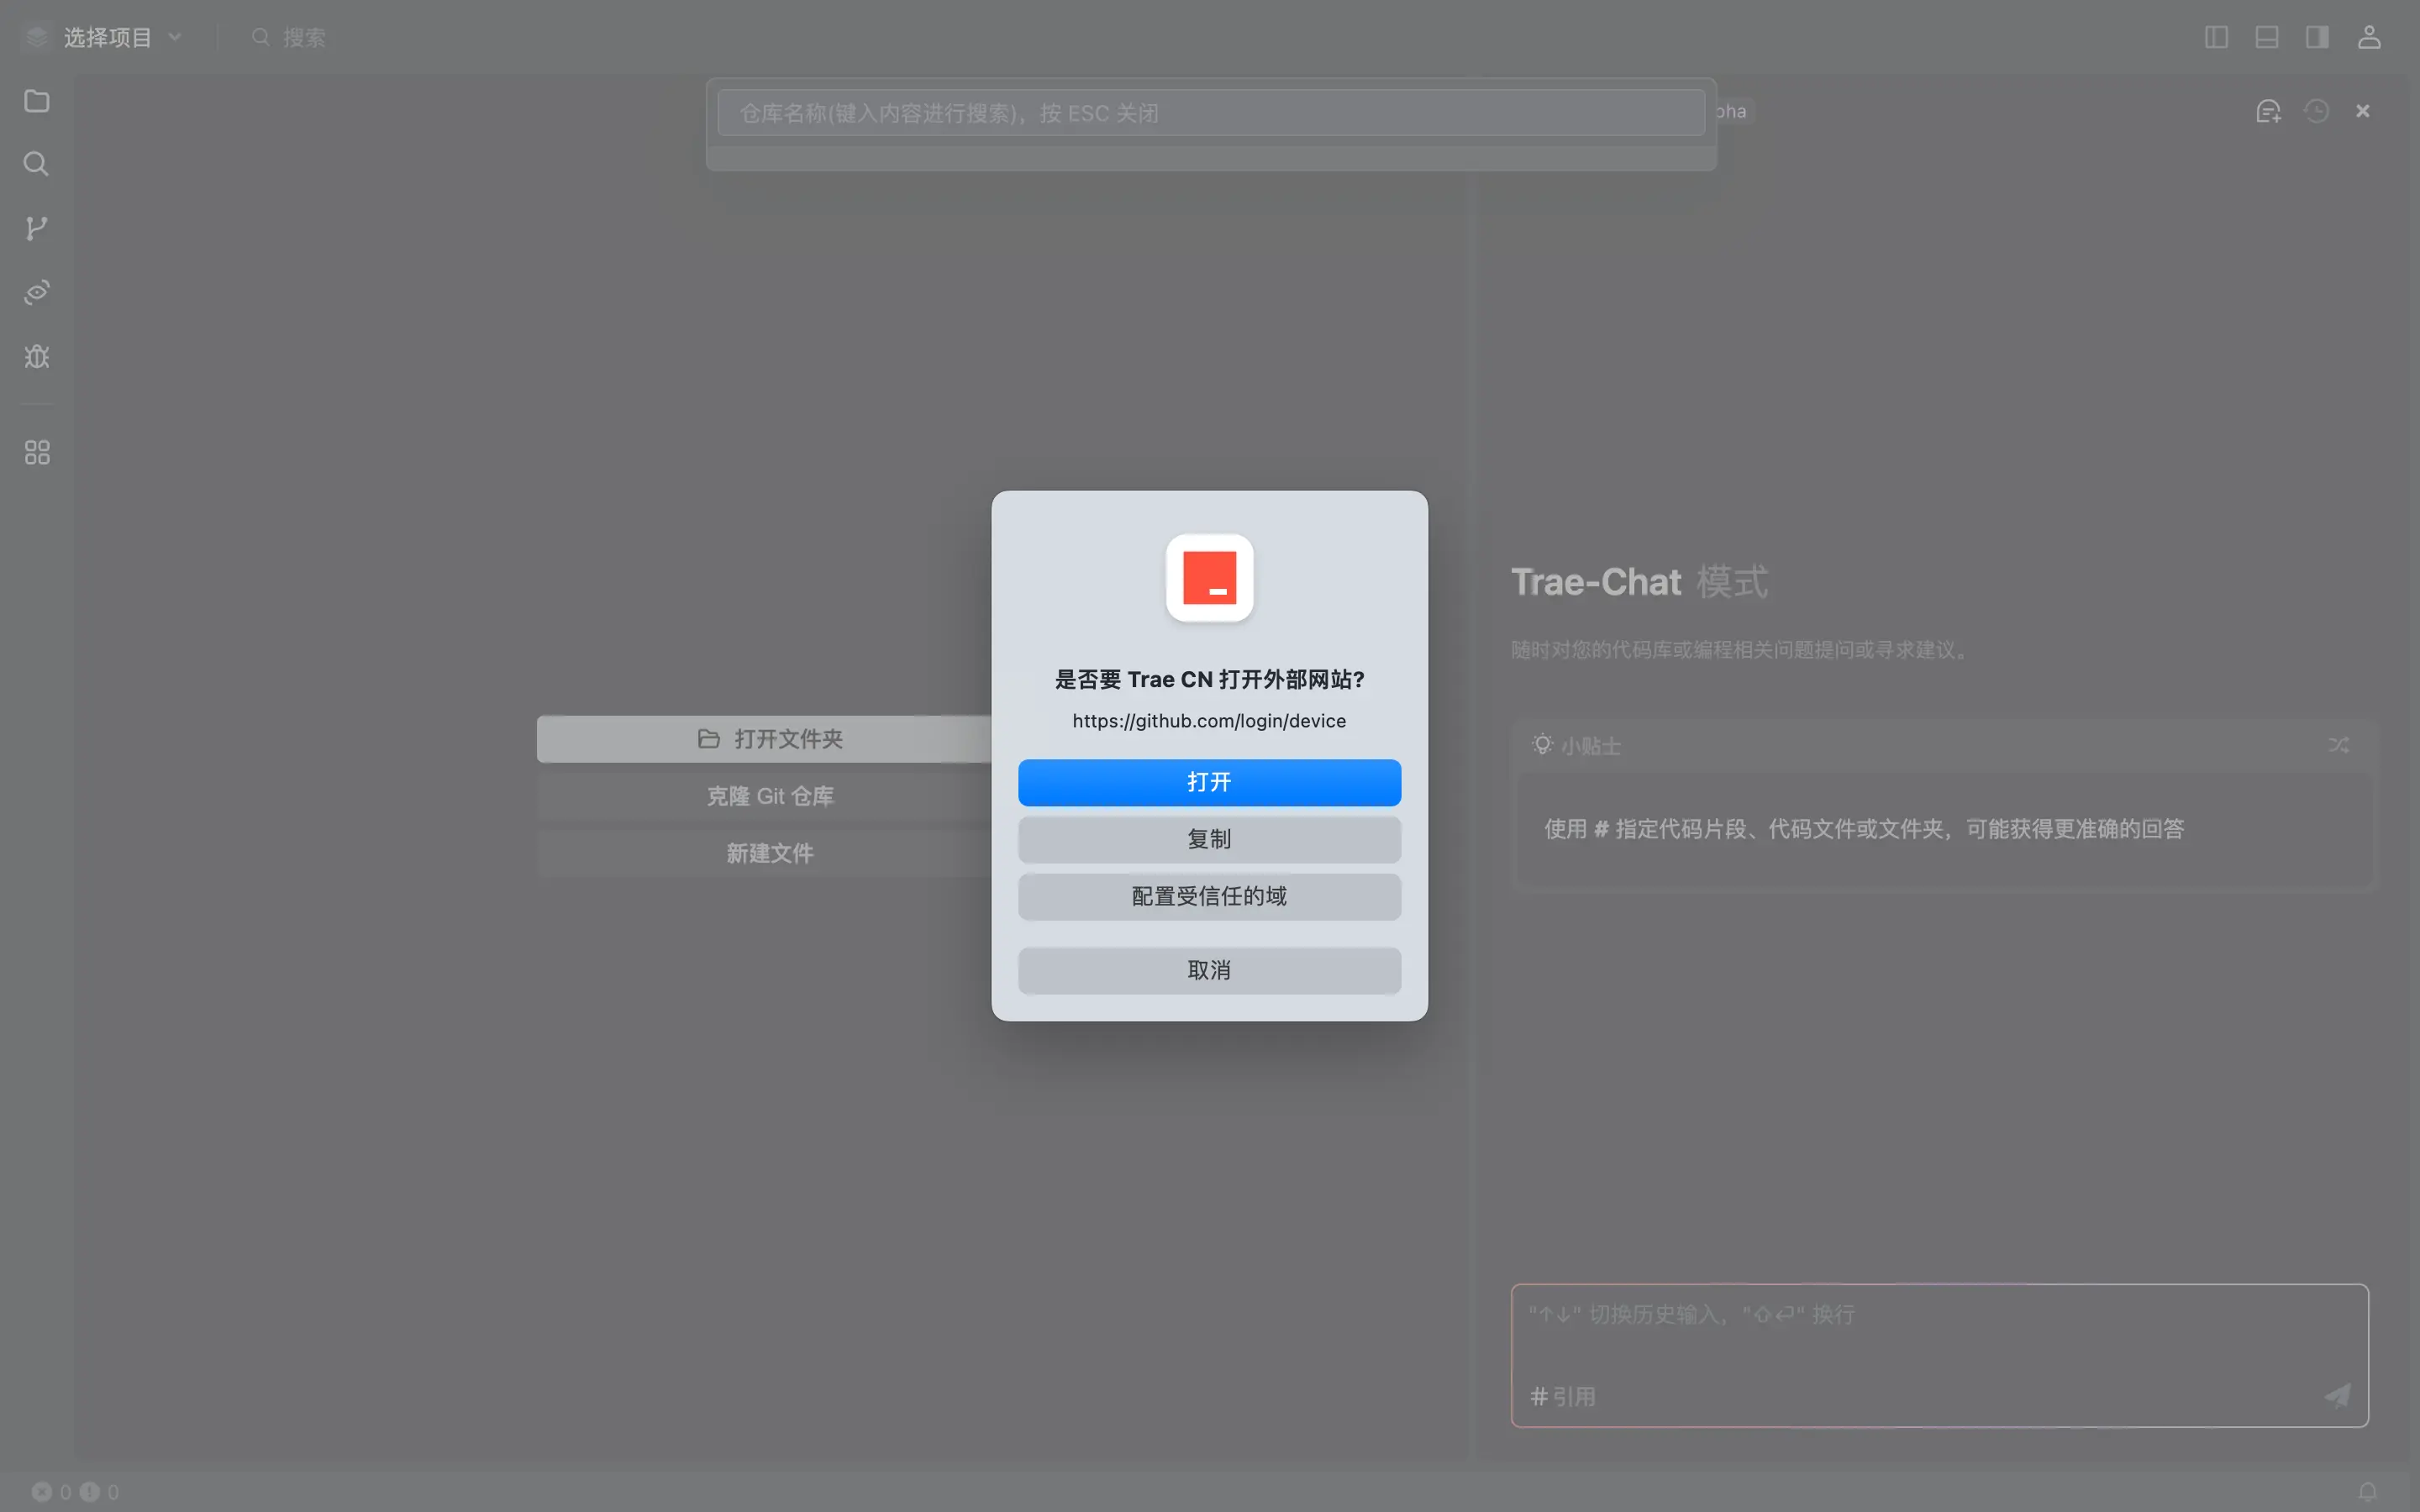Click the send message paper plane icon

2338,1395
